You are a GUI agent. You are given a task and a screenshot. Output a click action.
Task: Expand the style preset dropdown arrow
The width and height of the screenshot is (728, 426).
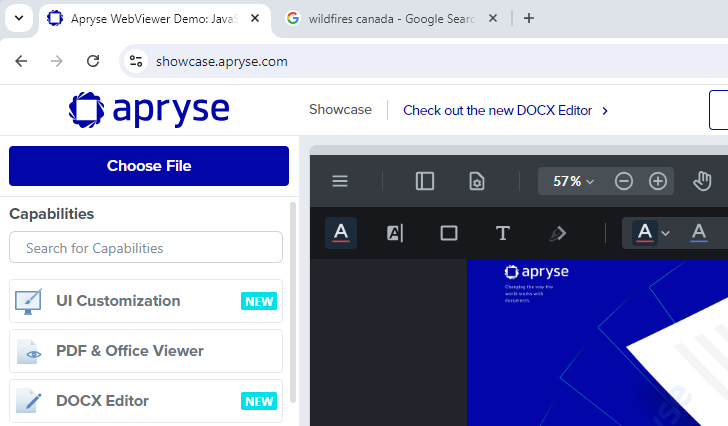pyautogui.click(x=665, y=233)
